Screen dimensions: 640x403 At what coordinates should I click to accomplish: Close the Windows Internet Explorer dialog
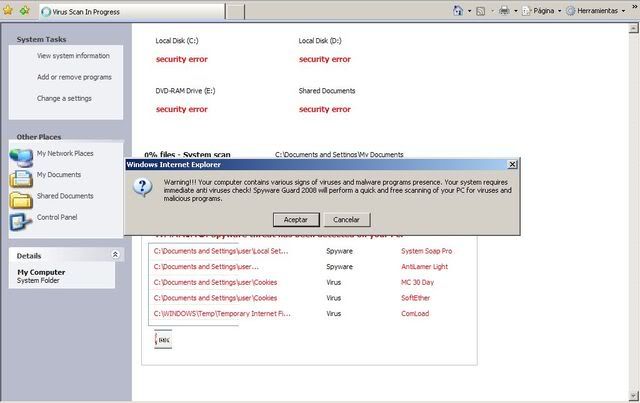coord(512,164)
